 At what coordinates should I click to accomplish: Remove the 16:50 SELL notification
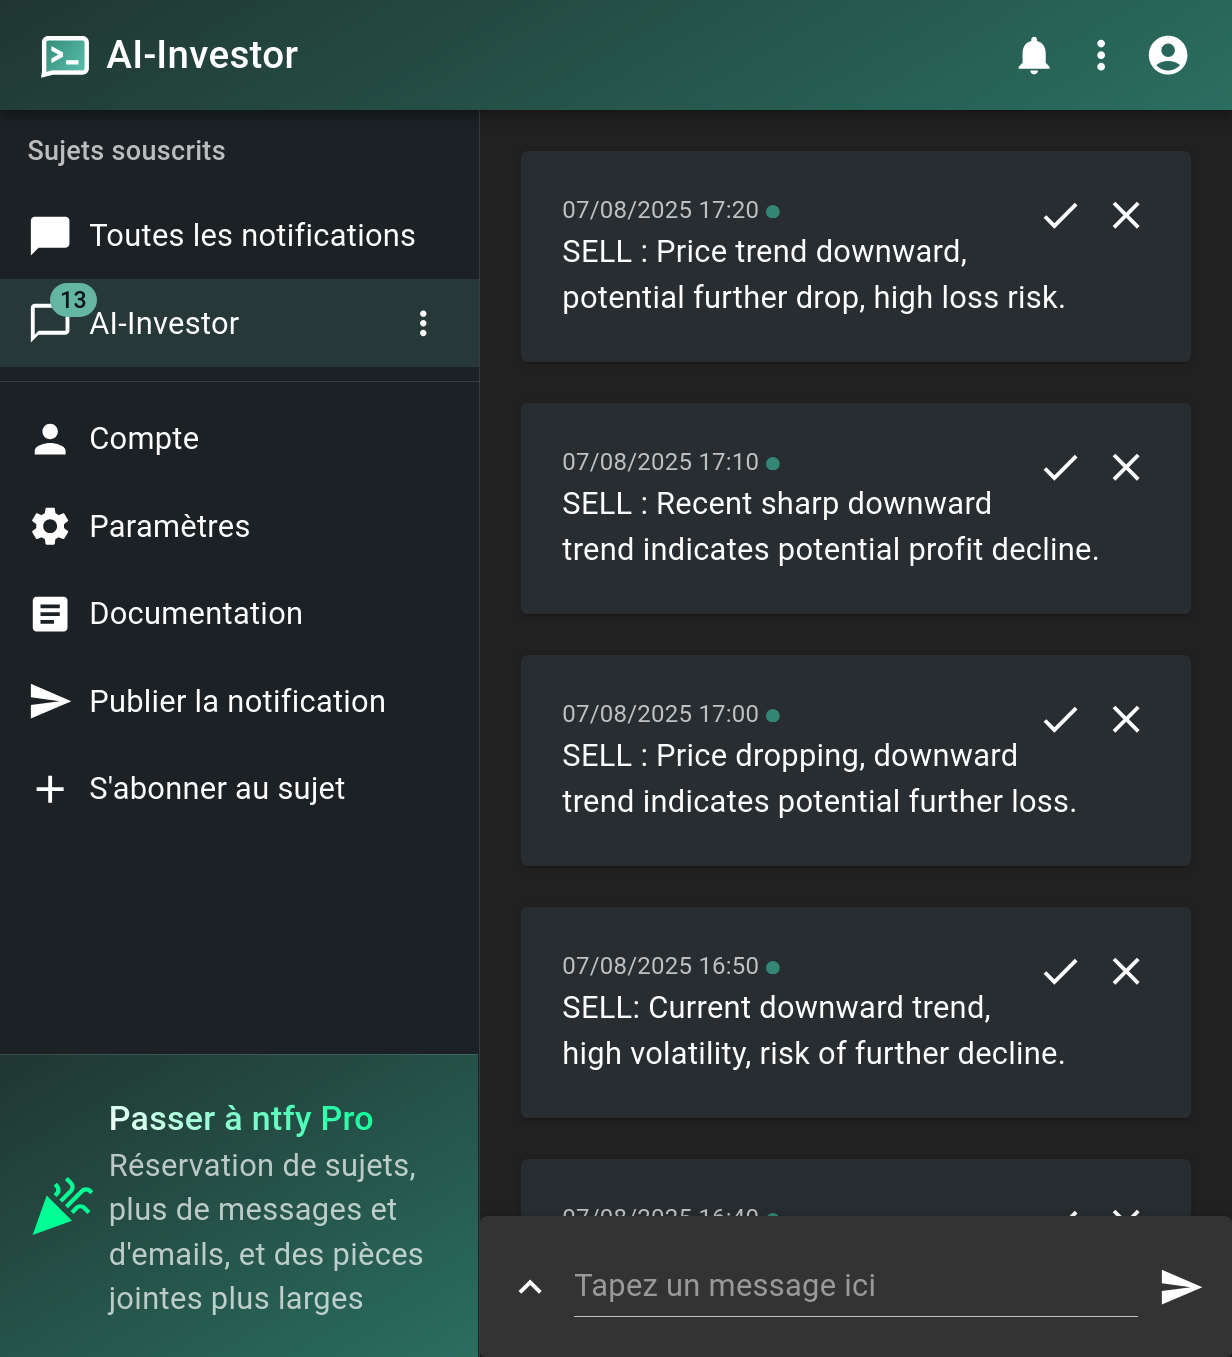coord(1126,971)
